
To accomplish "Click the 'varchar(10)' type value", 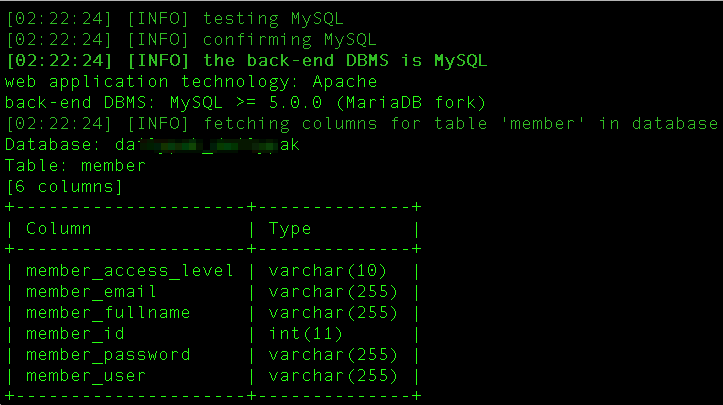I will point(327,271).
